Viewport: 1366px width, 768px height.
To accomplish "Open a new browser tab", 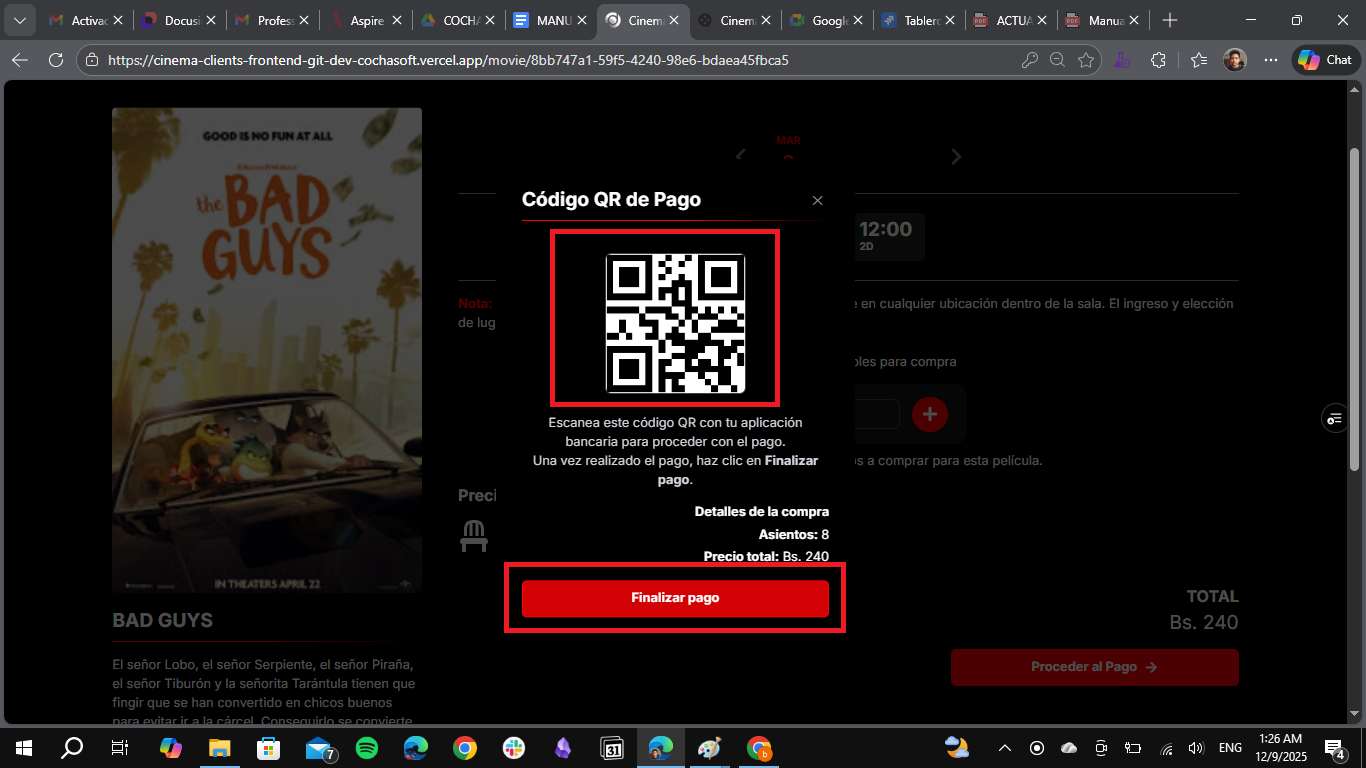I will tap(1170, 20).
